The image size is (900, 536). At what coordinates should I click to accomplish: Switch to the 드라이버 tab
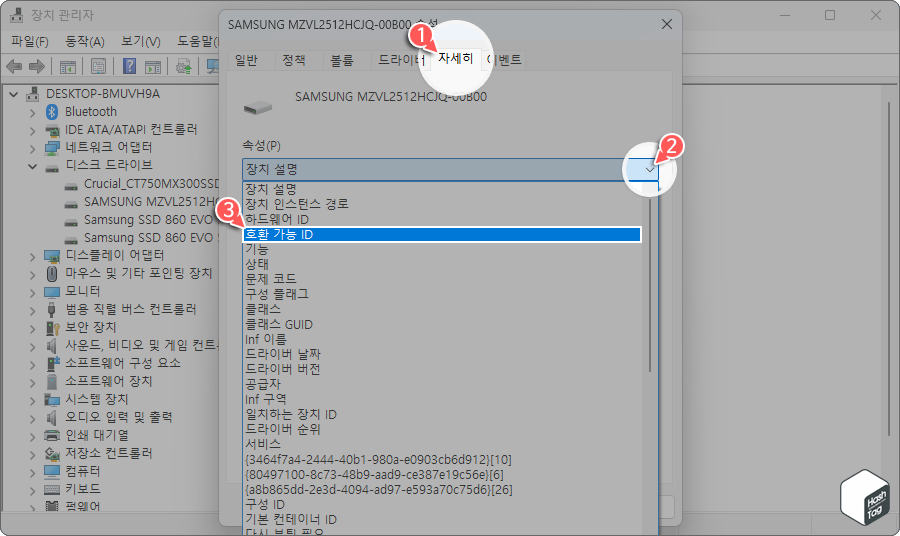[x=401, y=60]
